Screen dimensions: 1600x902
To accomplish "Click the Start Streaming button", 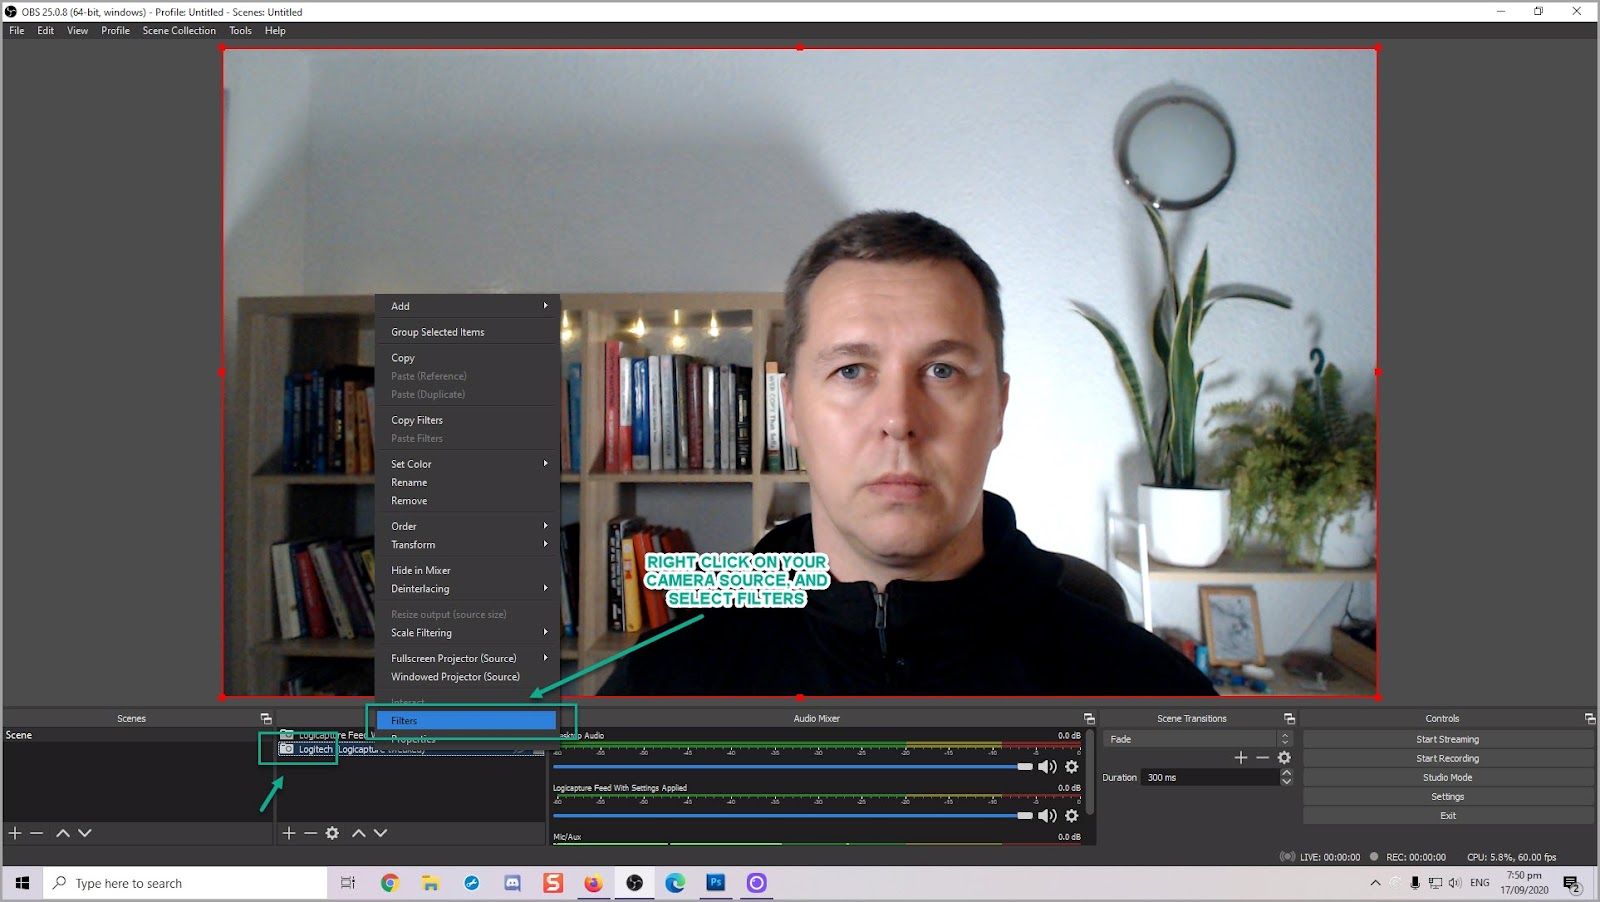I will (x=1448, y=740).
